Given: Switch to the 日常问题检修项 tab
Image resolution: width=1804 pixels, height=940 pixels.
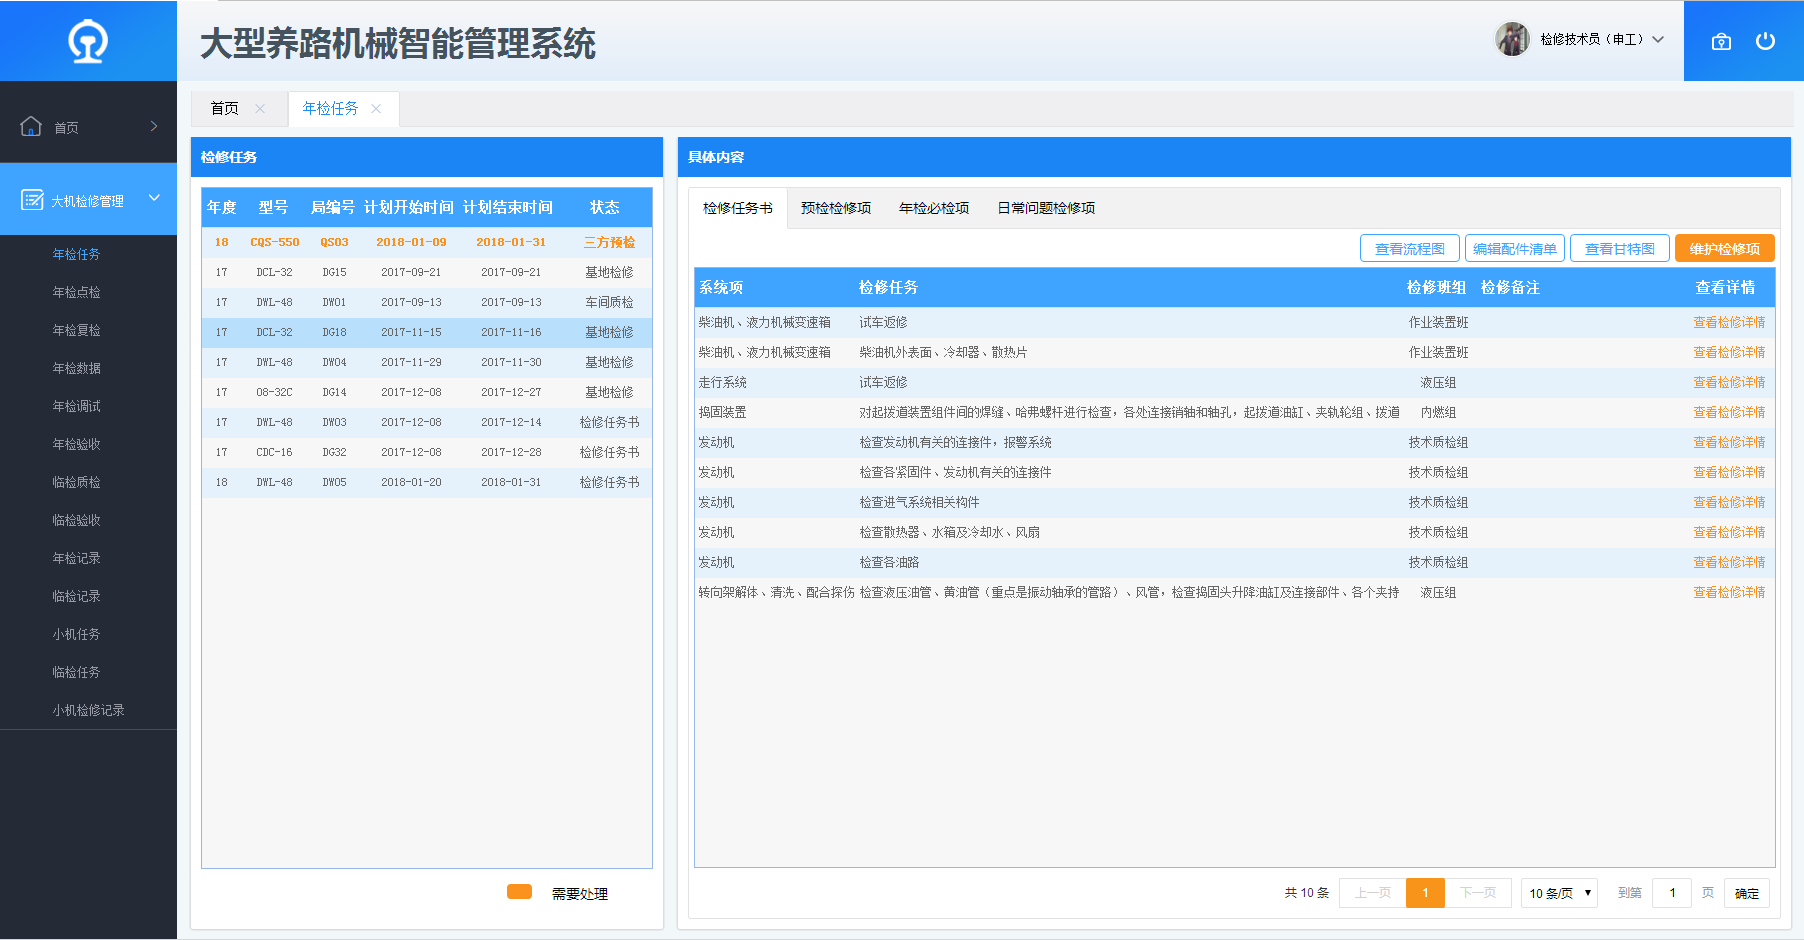Looking at the screenshot, I should [x=1046, y=208].
